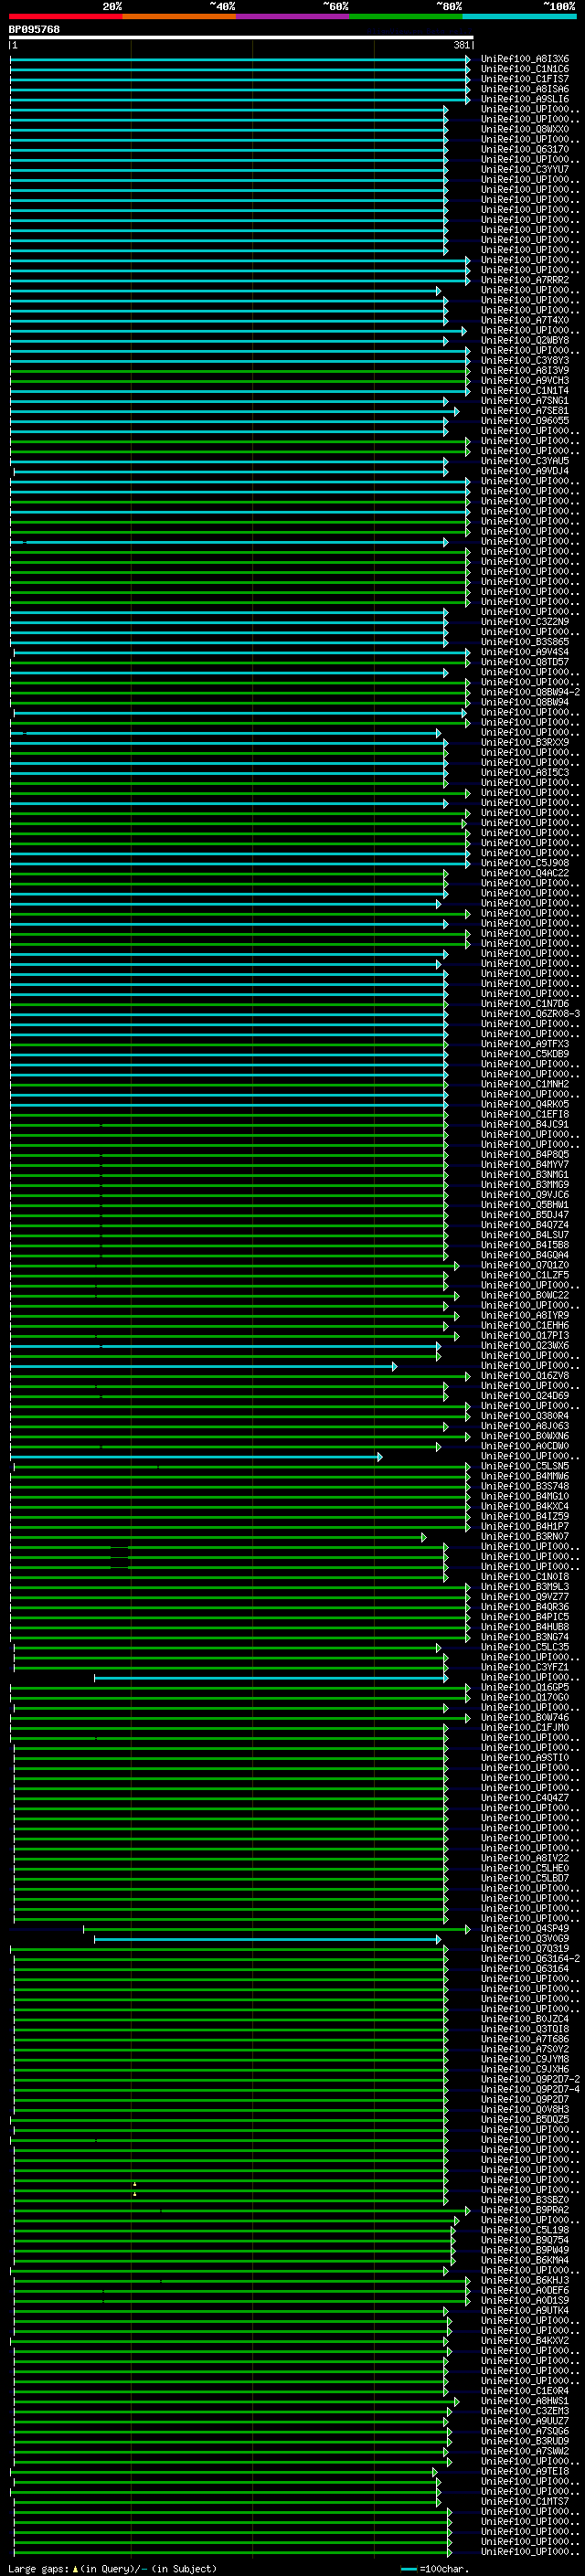Select the UniRef100_Q2WBY8 label
The height and width of the screenshot is (2576, 585).
[x=525, y=340]
